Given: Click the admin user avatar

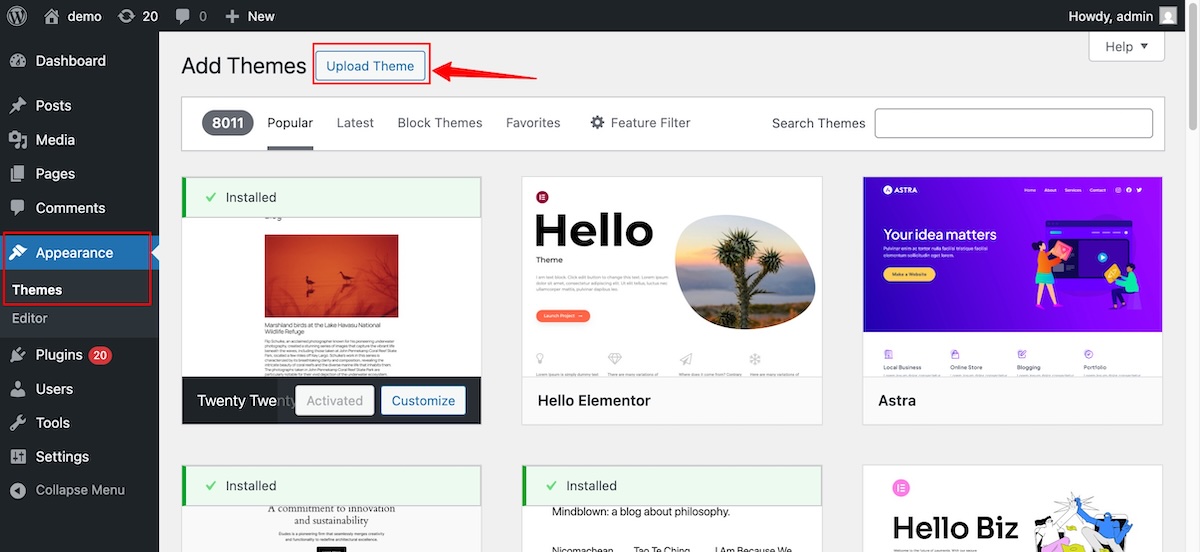Looking at the screenshot, I should point(1168,16).
